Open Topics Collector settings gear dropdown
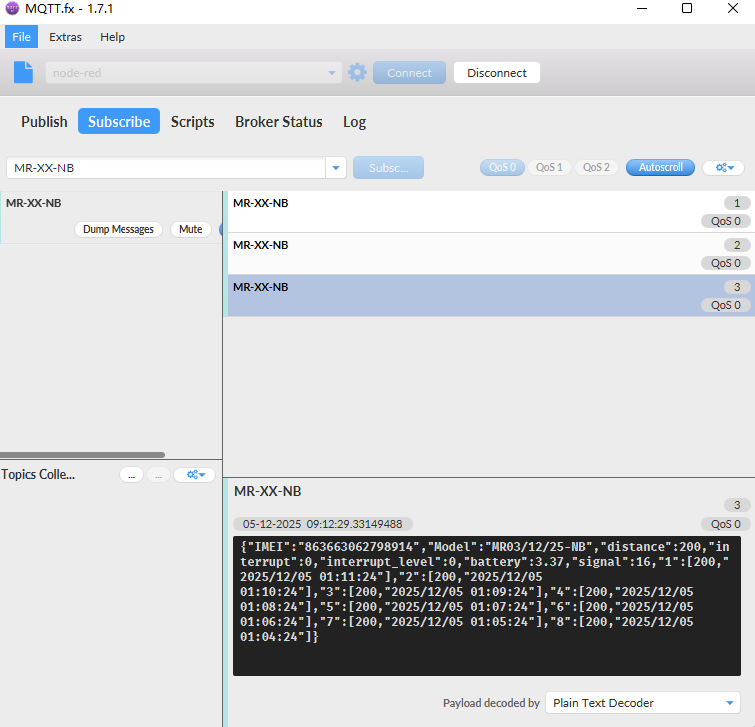This screenshot has height=727, width=755. pos(195,475)
